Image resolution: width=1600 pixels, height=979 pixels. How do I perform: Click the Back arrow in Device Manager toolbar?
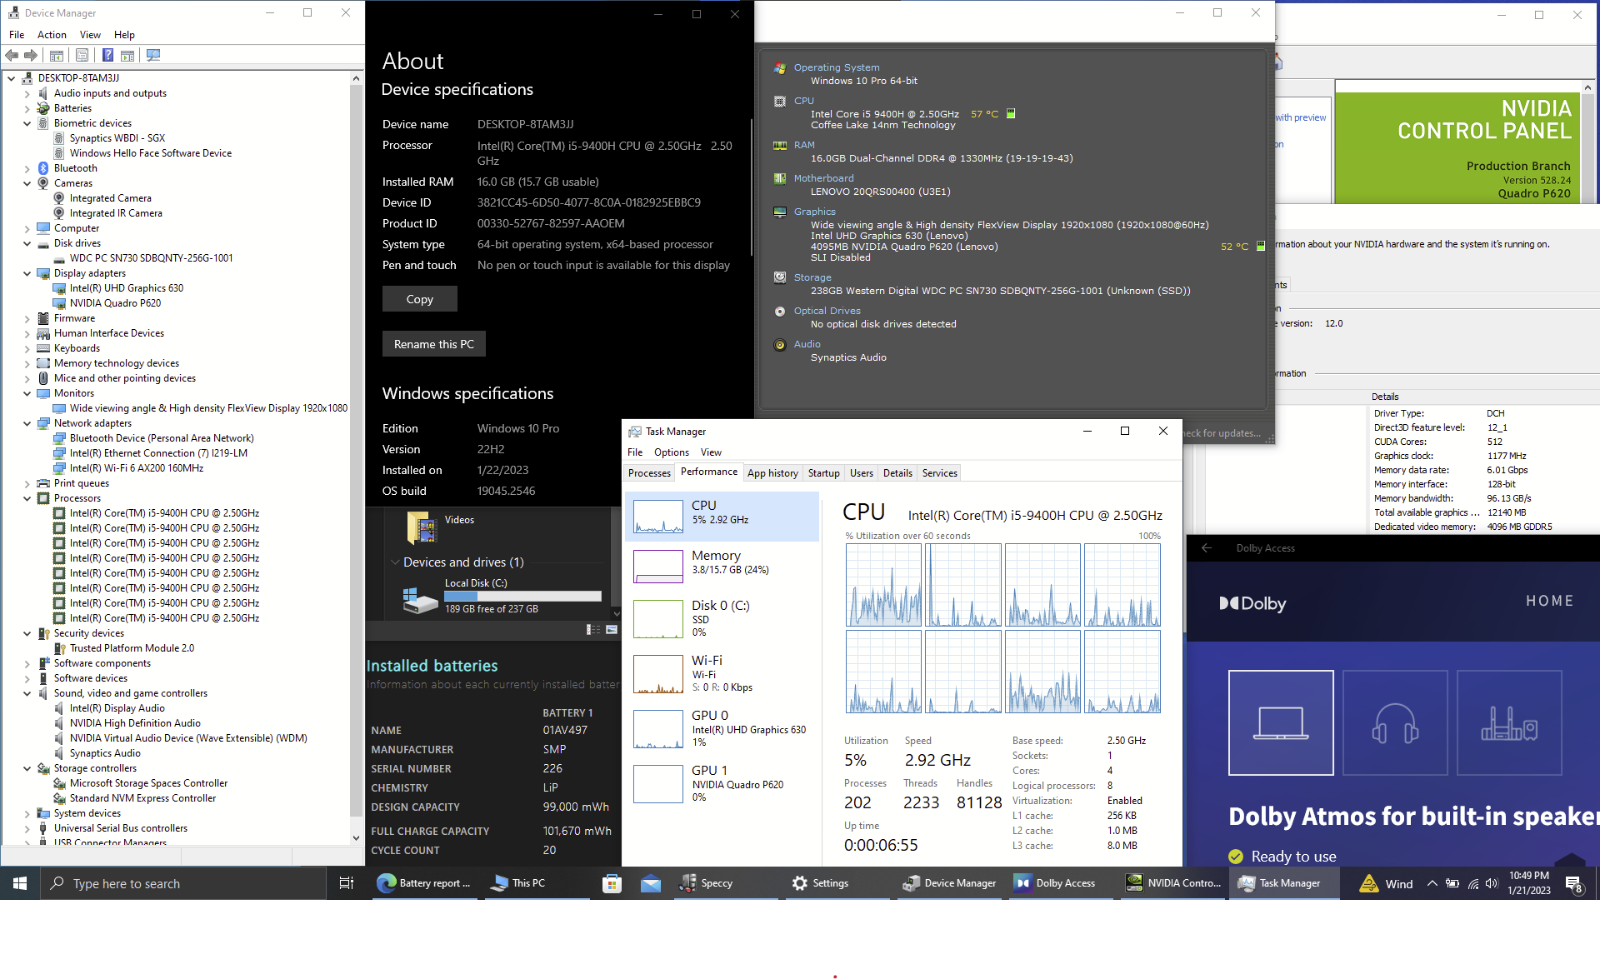coord(12,55)
